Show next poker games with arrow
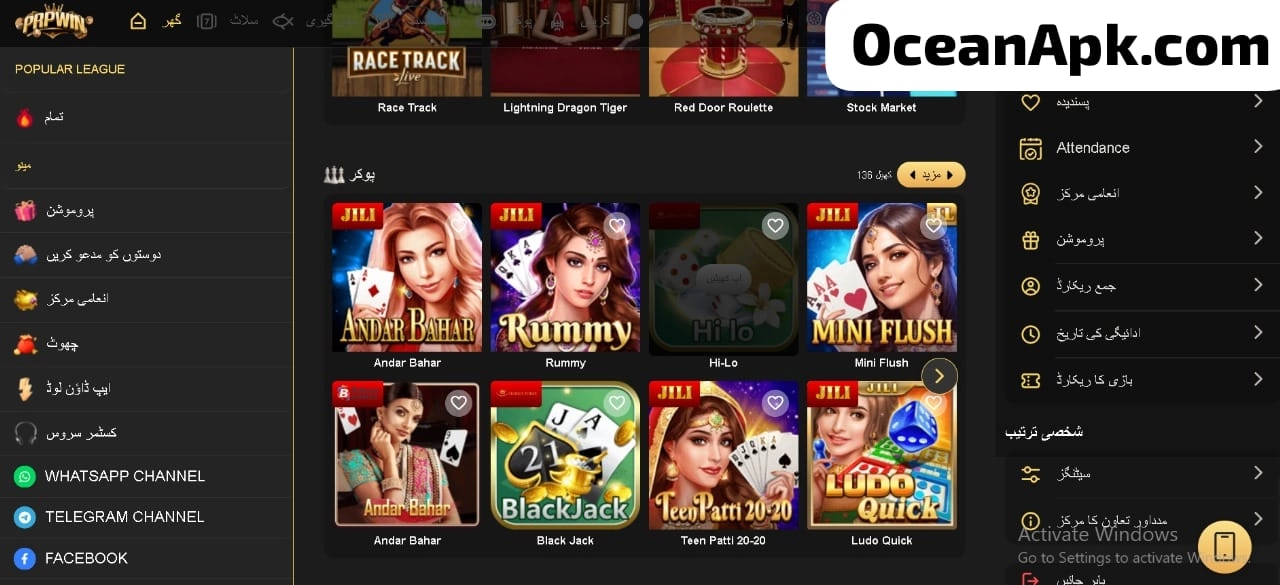This screenshot has height=585, width=1280. pos(939,376)
